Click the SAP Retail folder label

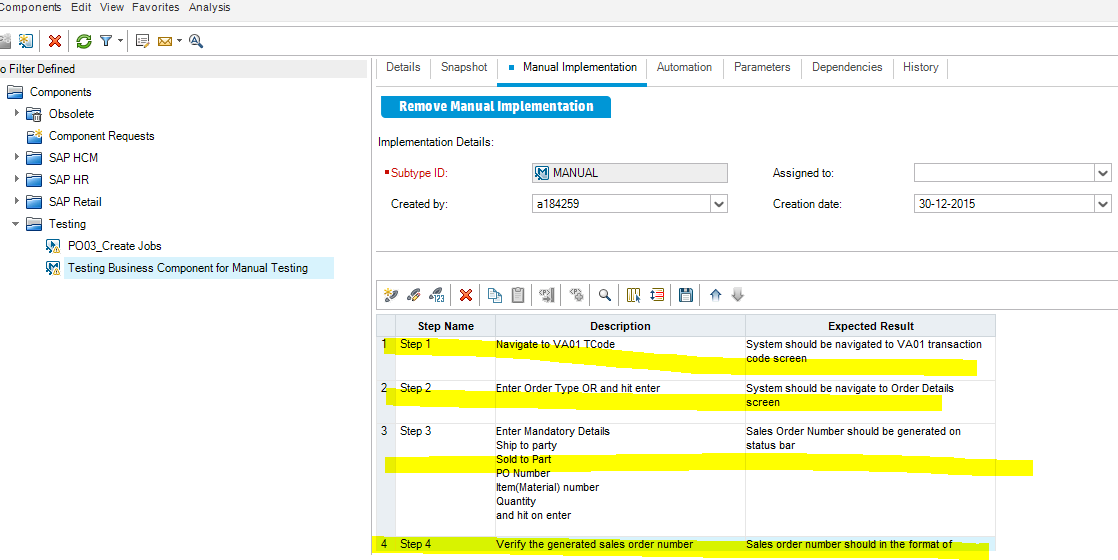point(75,202)
